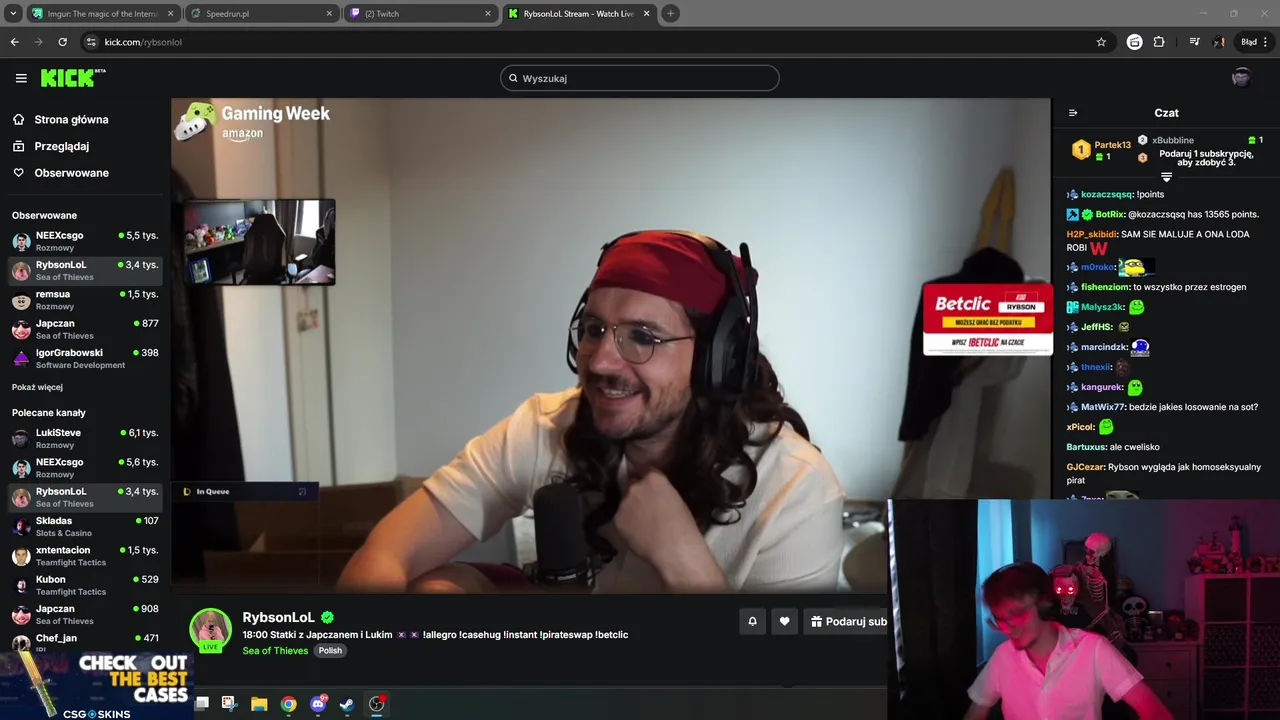Click Partek13 in the gift leaderboard
Screen dimensions: 1280x720
(1112, 145)
